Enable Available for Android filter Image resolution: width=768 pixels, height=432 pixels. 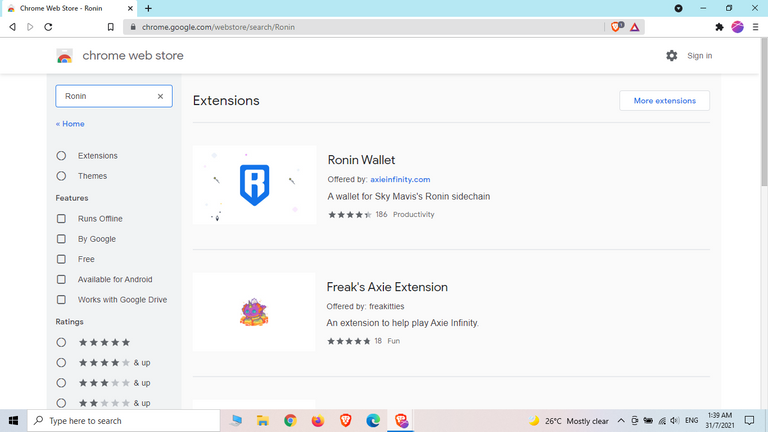61,279
